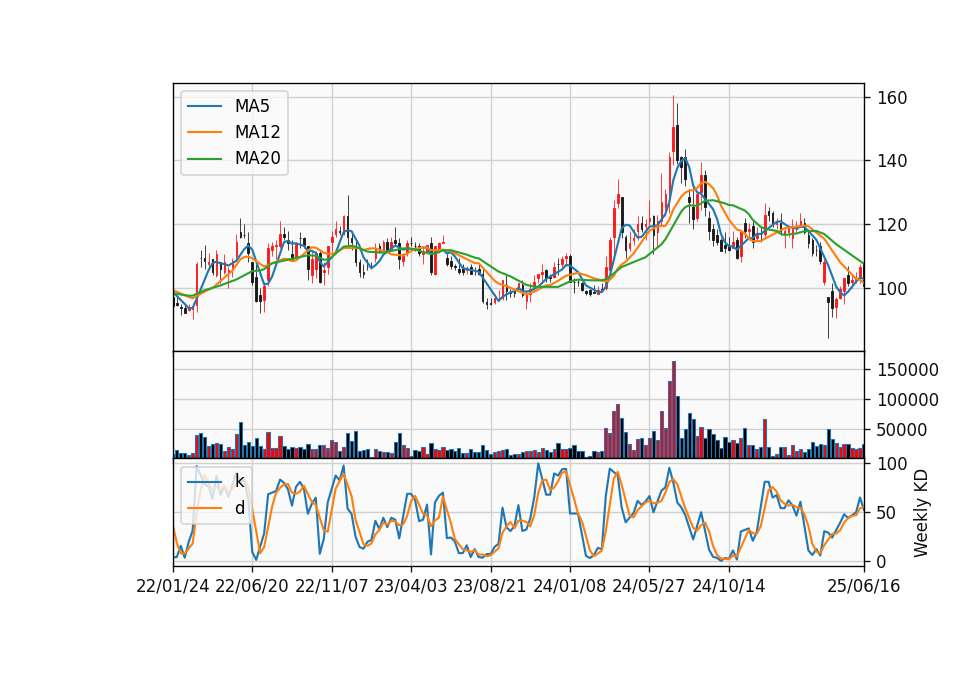Click the 25/06/16 date label
Image resolution: width=960 pixels, height=690 pixels.
tap(864, 587)
